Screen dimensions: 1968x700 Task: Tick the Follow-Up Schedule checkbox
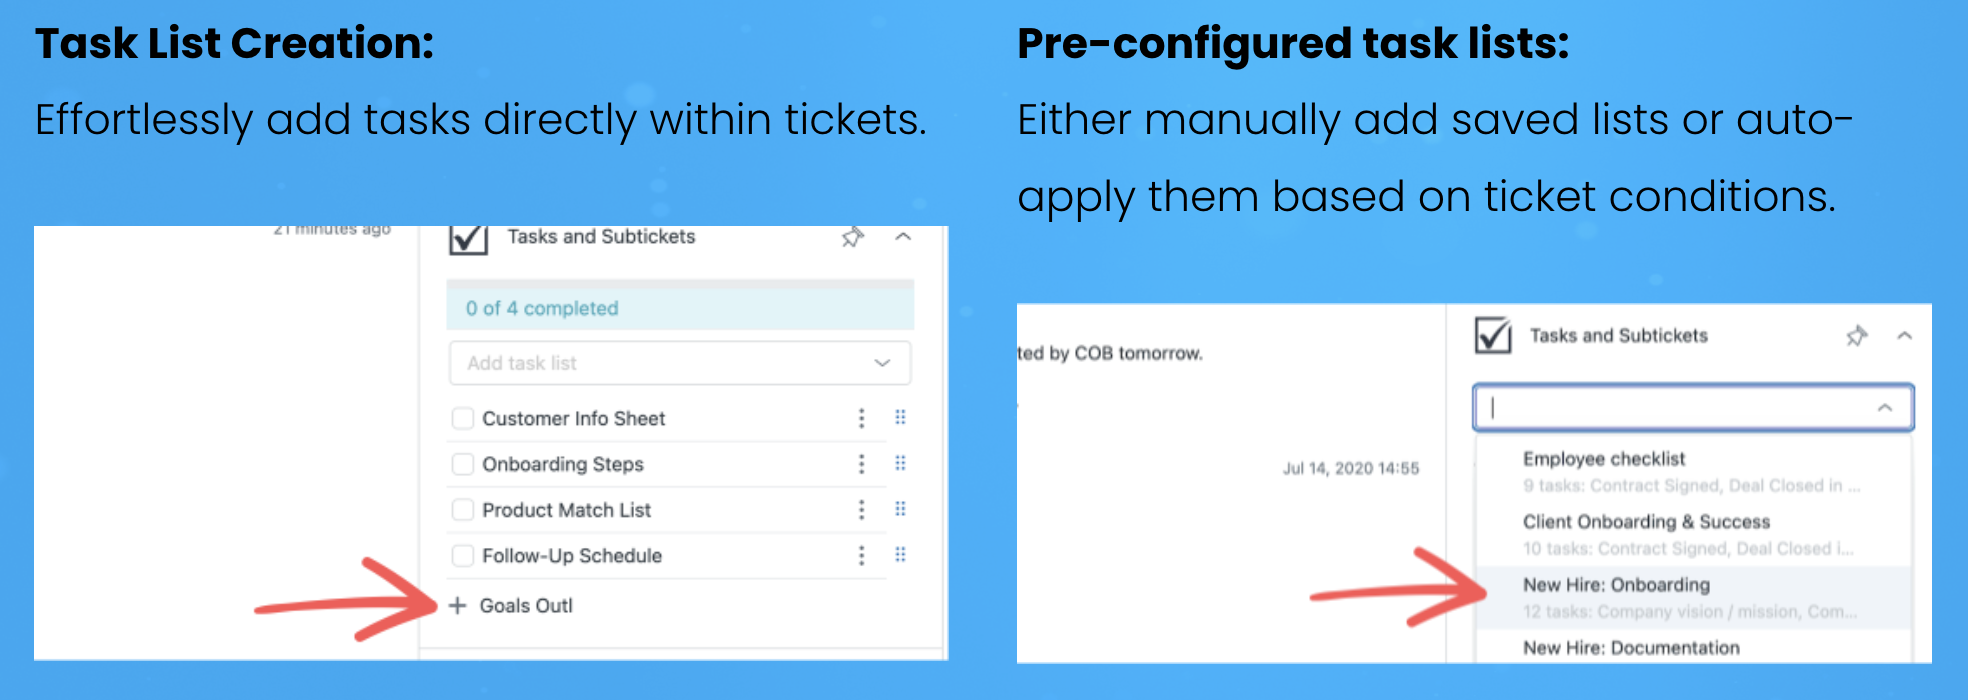pyautogui.click(x=462, y=555)
